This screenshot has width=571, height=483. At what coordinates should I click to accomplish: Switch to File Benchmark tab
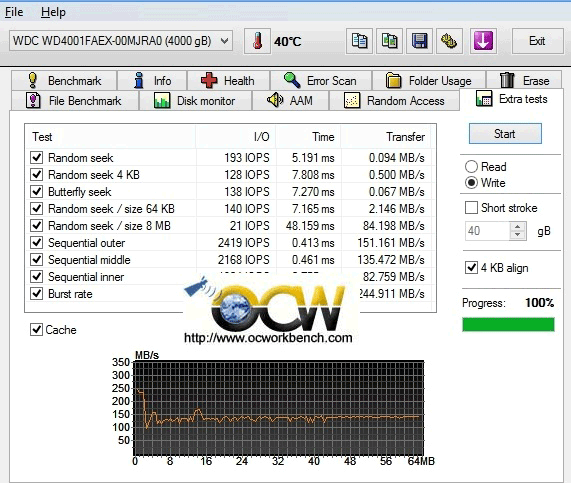click(x=75, y=101)
